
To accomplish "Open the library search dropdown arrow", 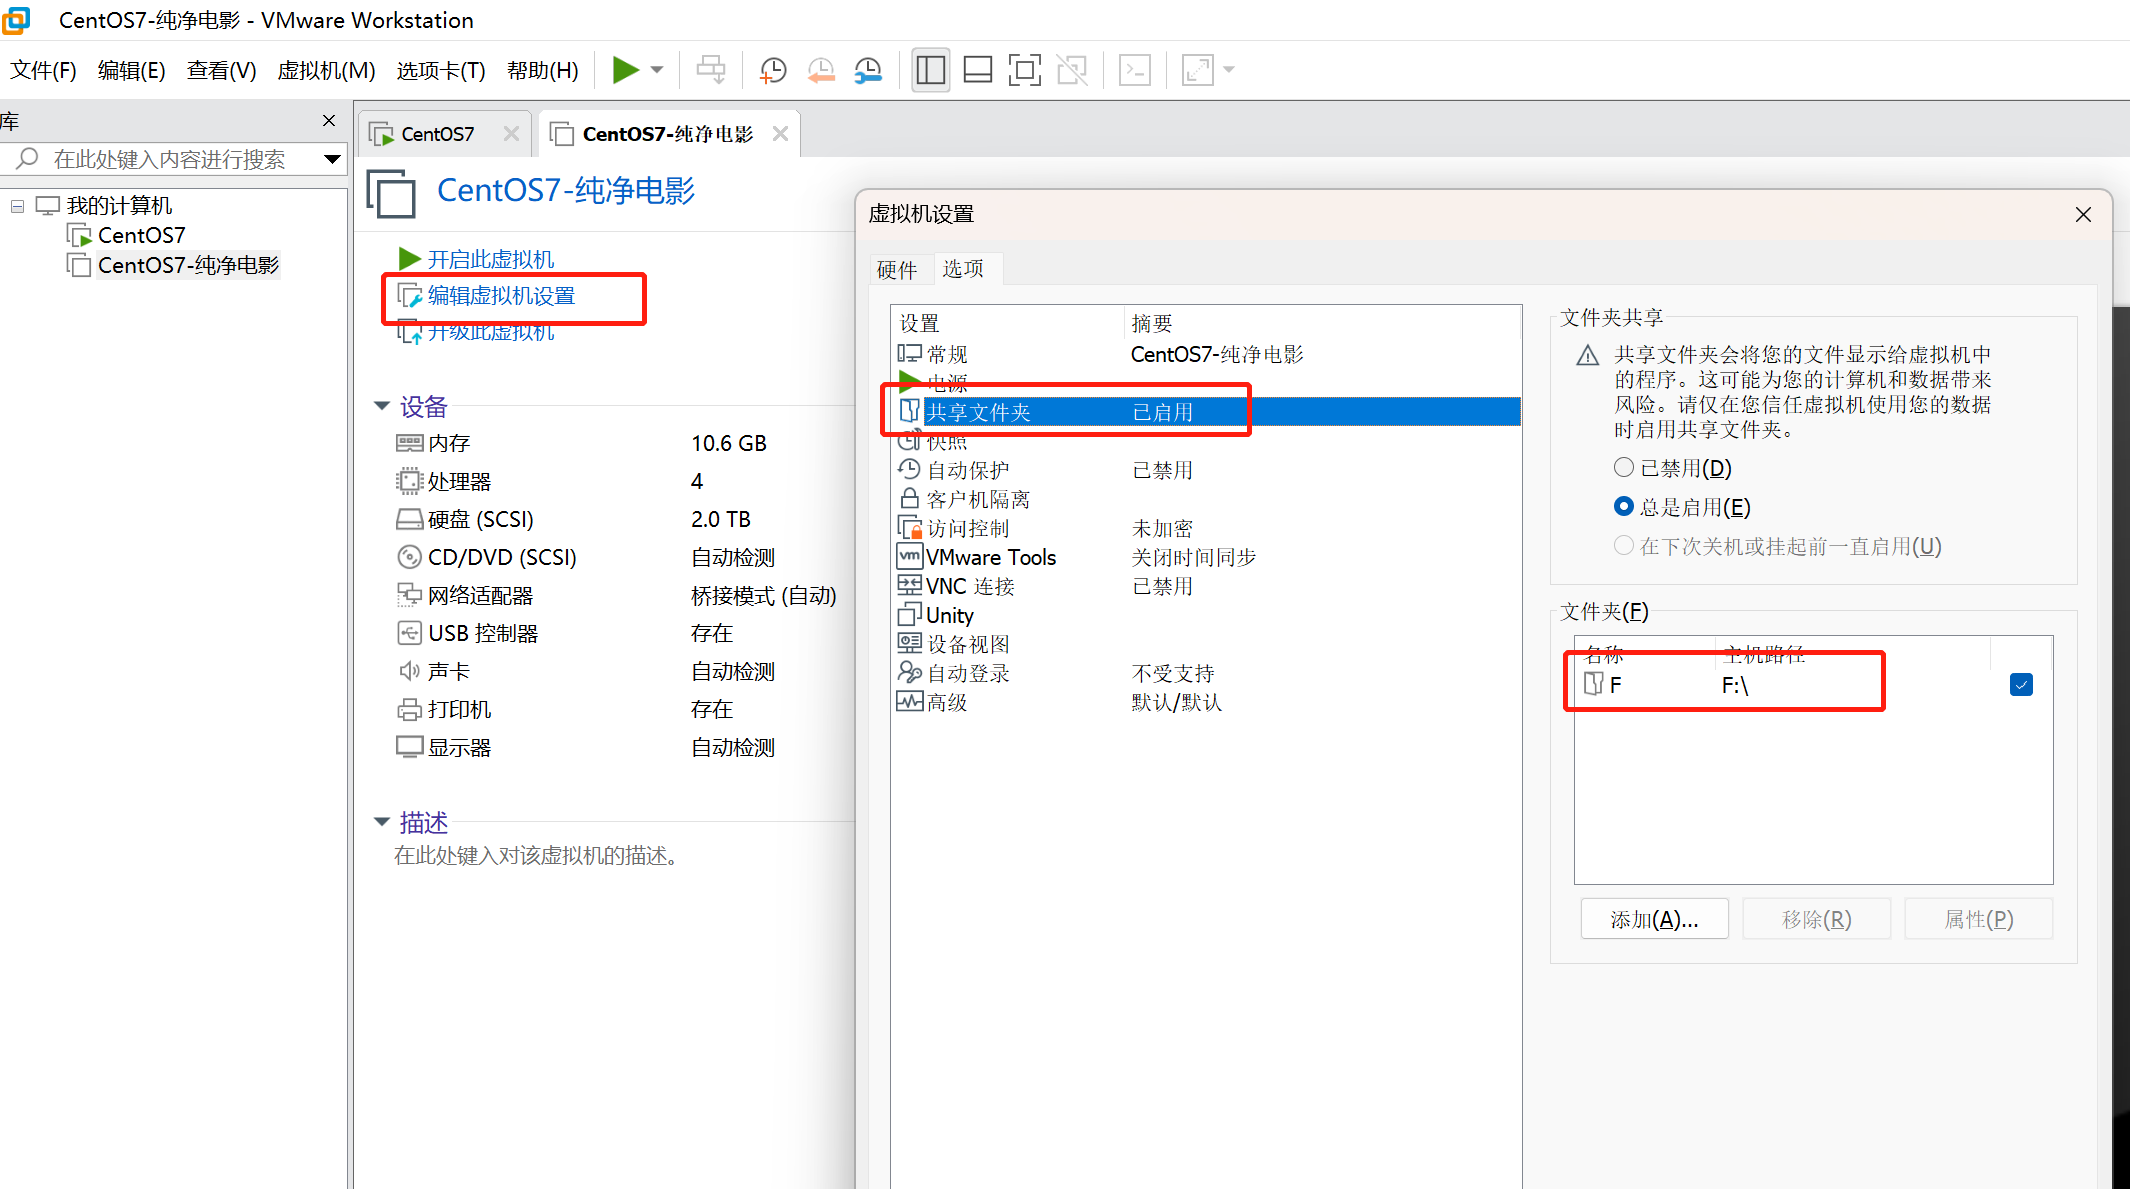I will coord(332,159).
